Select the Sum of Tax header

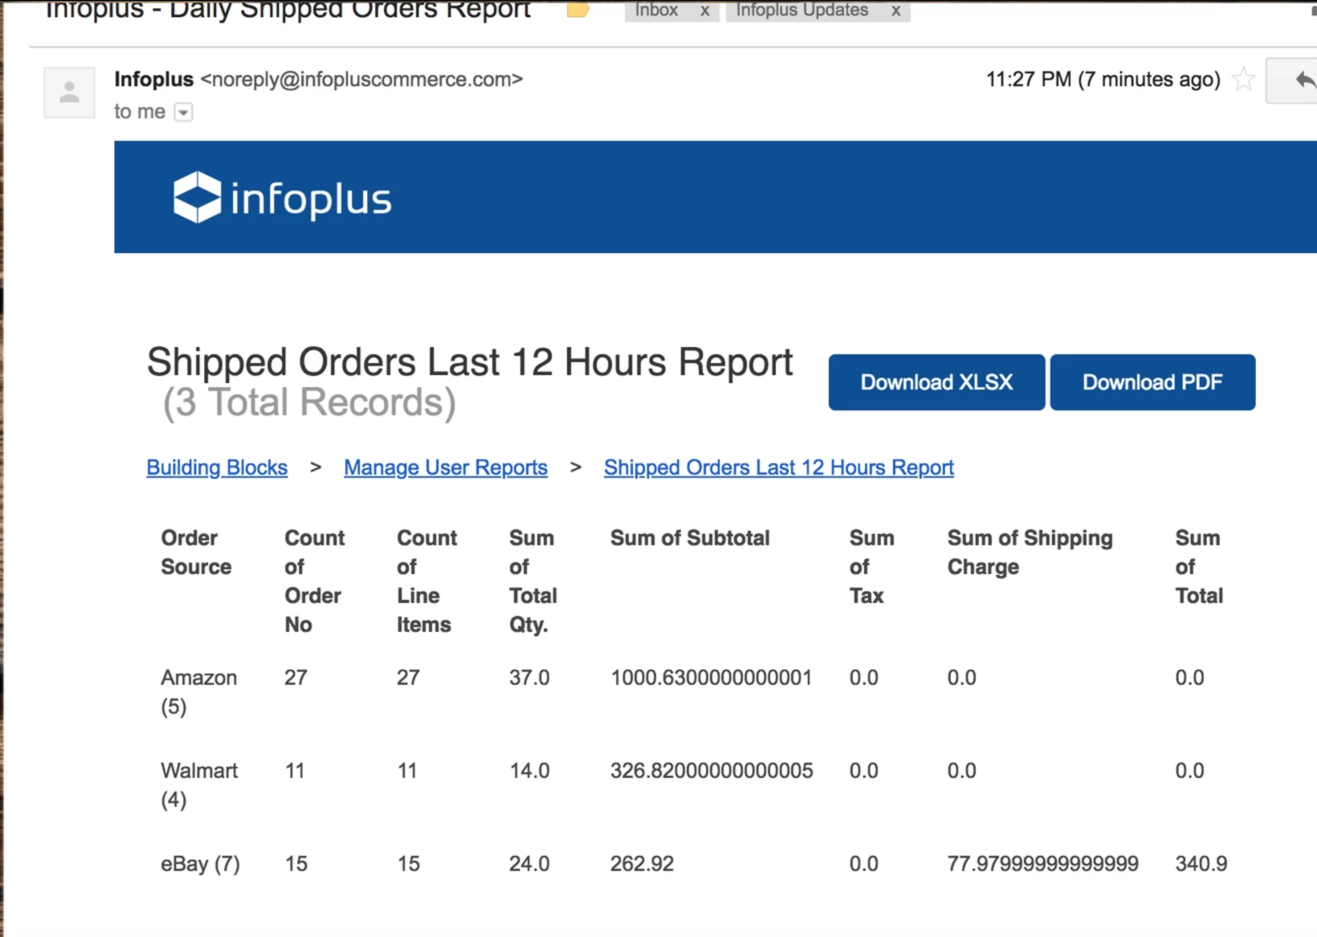coord(872,567)
